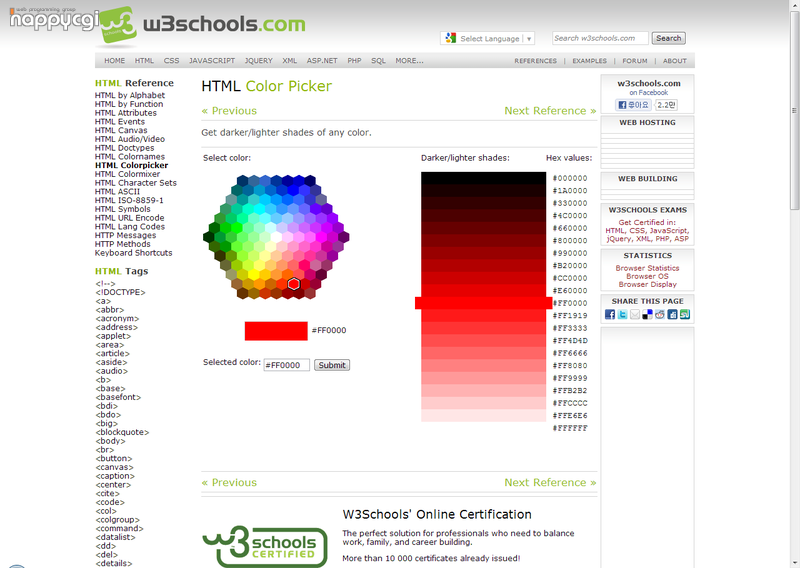Share this page on Facebook icon
Image resolution: width=800 pixels, height=568 pixels.
point(610,314)
